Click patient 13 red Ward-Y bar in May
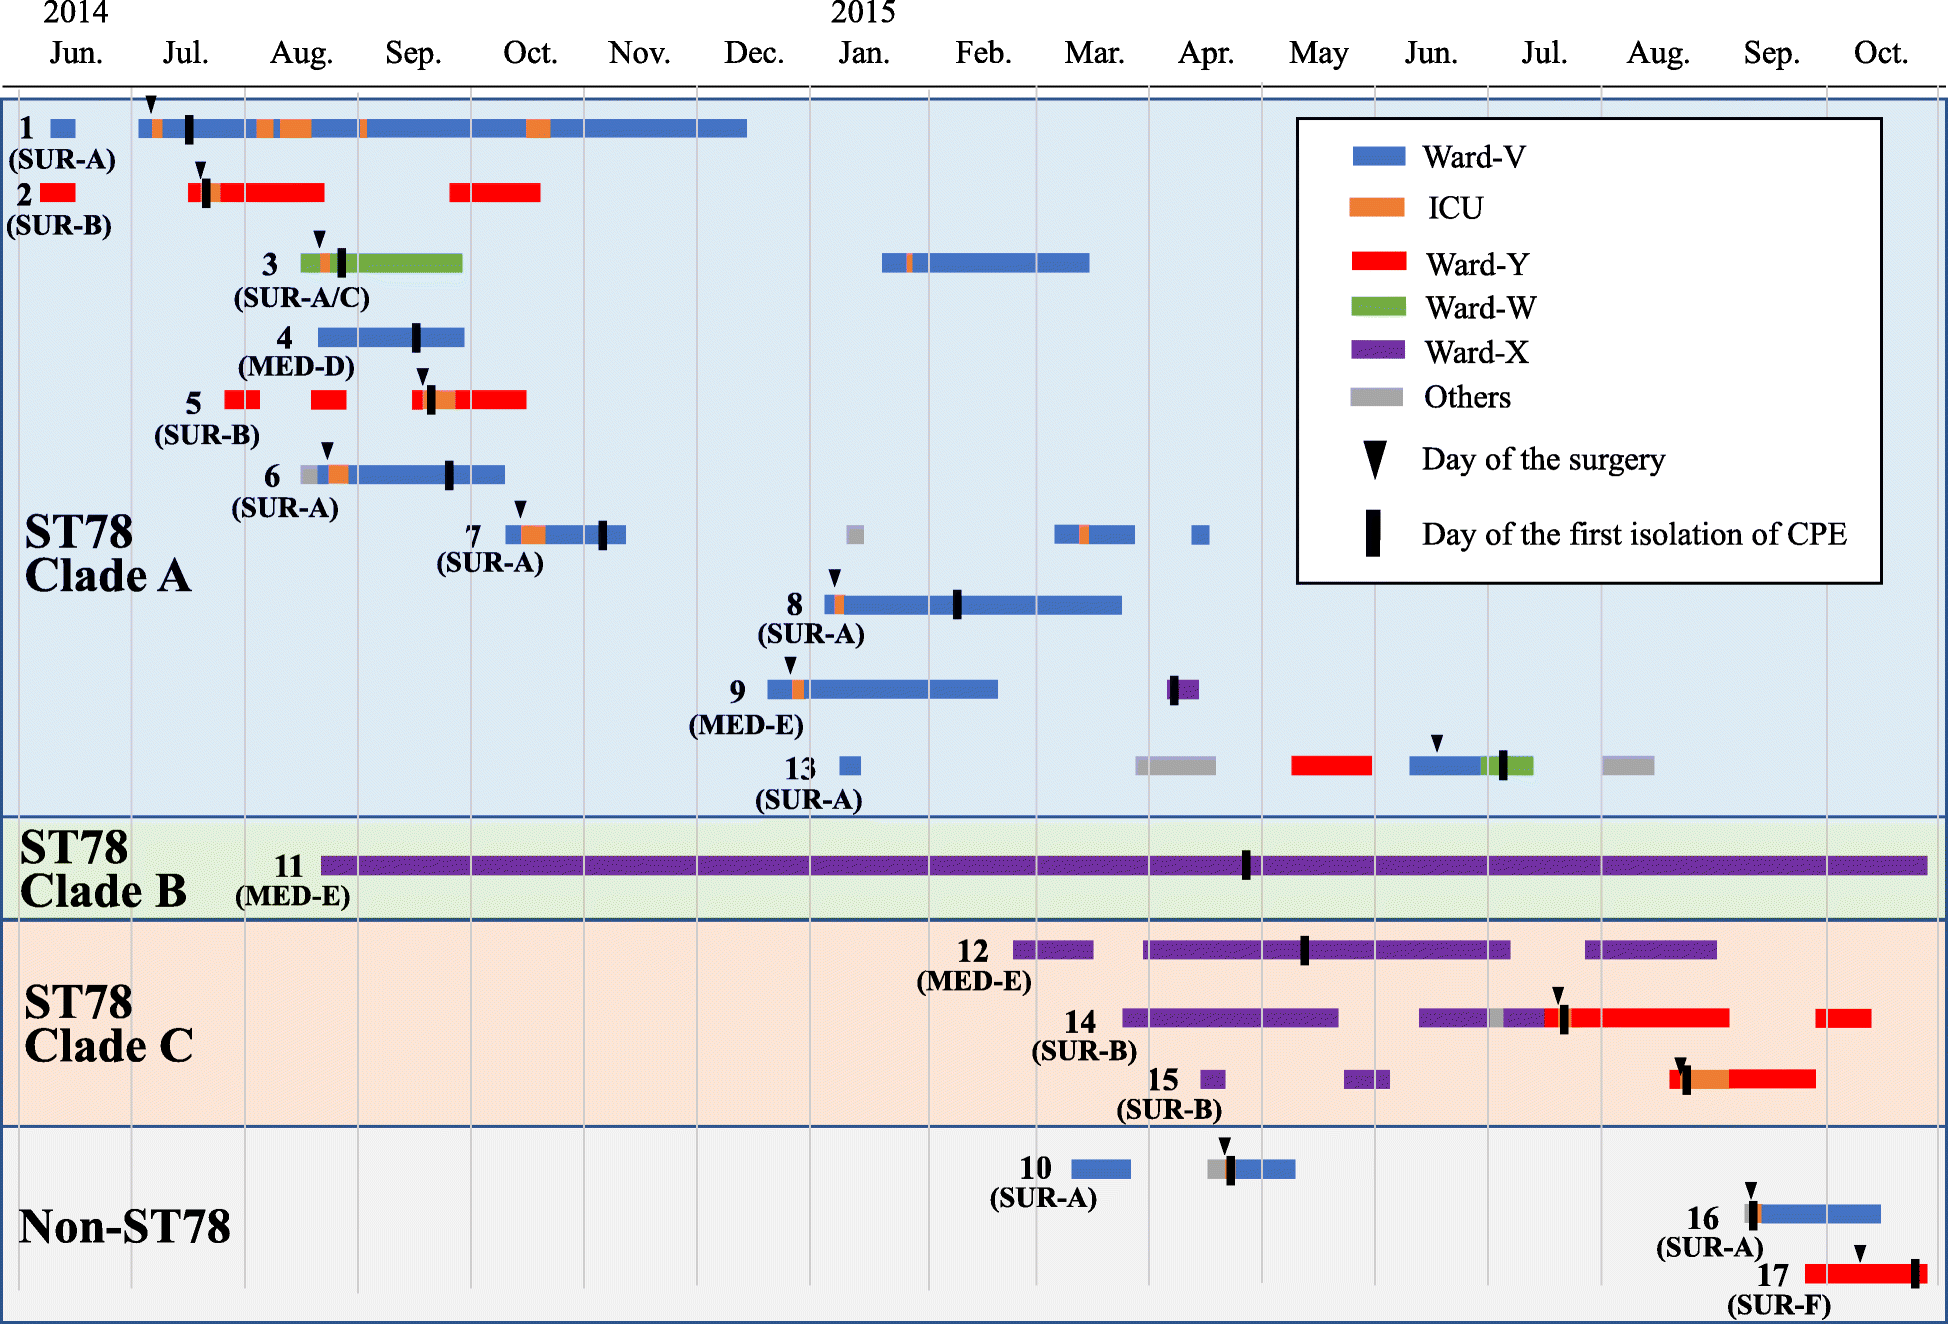The width and height of the screenshot is (1948, 1324). pos(1331,766)
